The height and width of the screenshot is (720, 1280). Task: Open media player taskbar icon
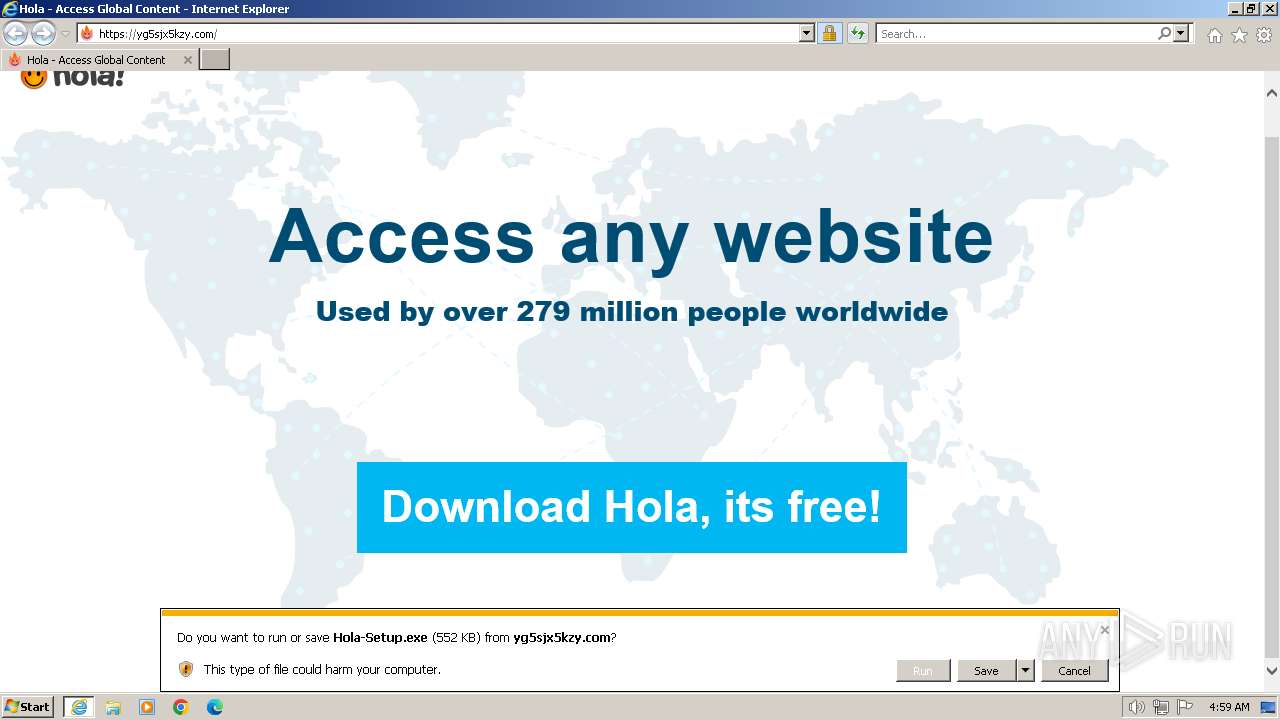(147, 707)
